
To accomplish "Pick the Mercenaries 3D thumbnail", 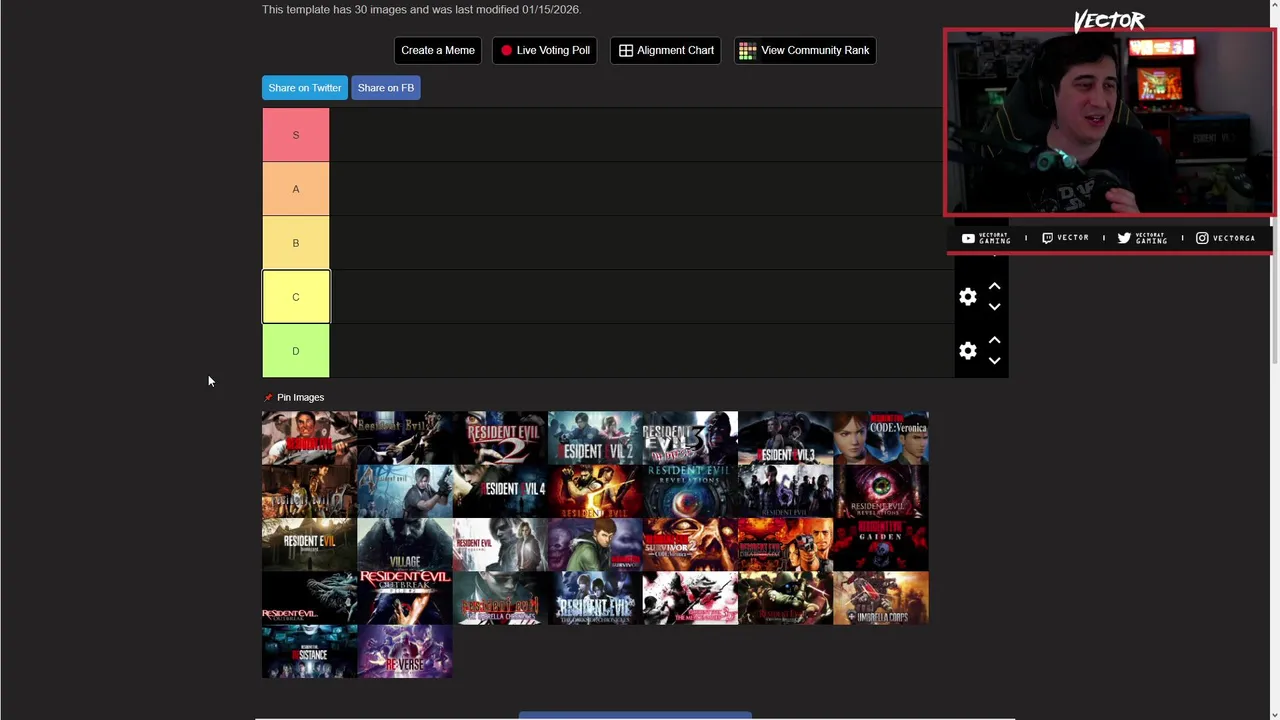I will pos(690,598).
